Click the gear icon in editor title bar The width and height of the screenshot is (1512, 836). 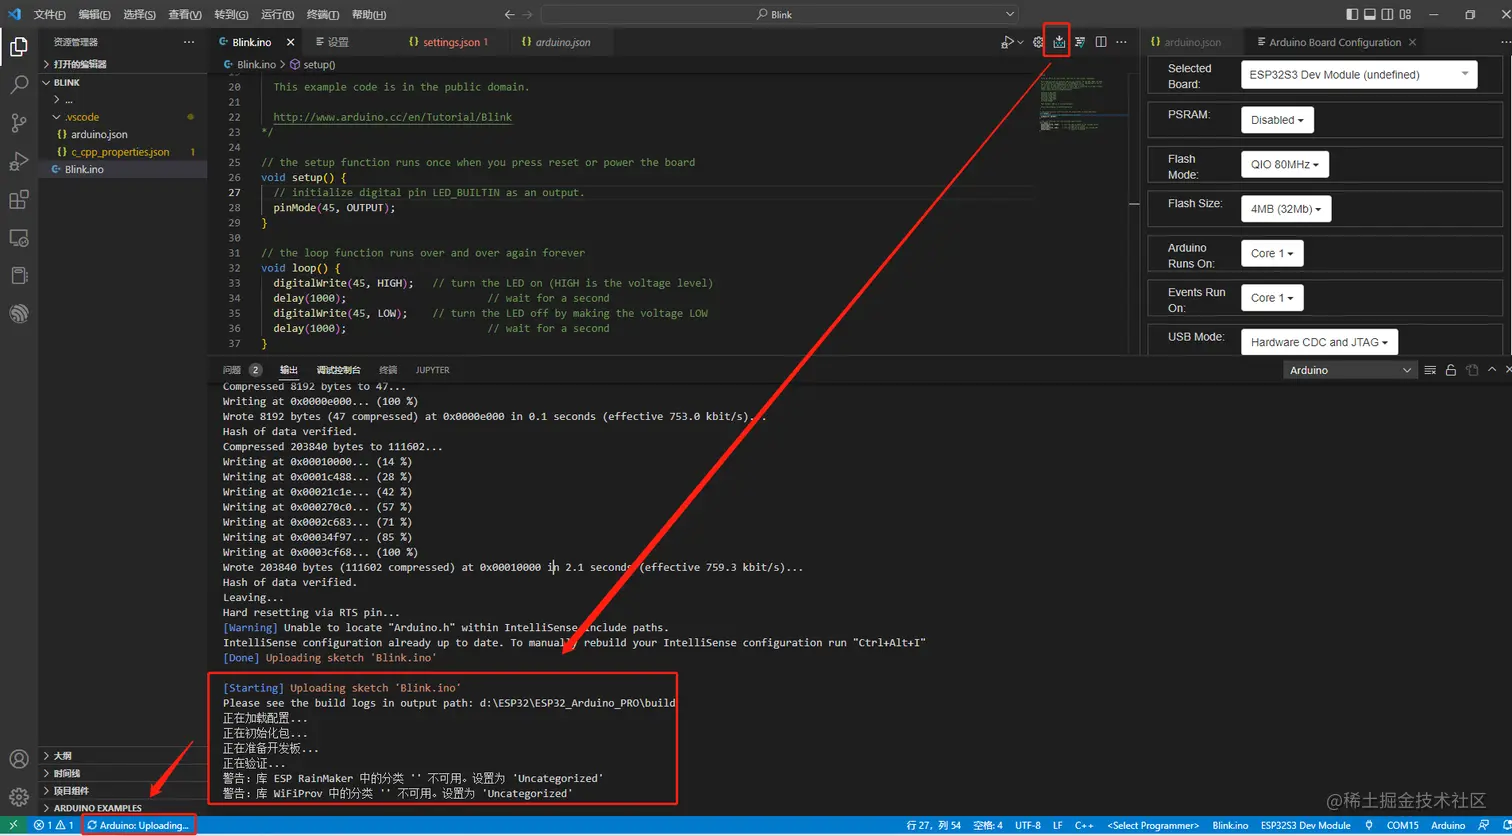coord(1038,42)
